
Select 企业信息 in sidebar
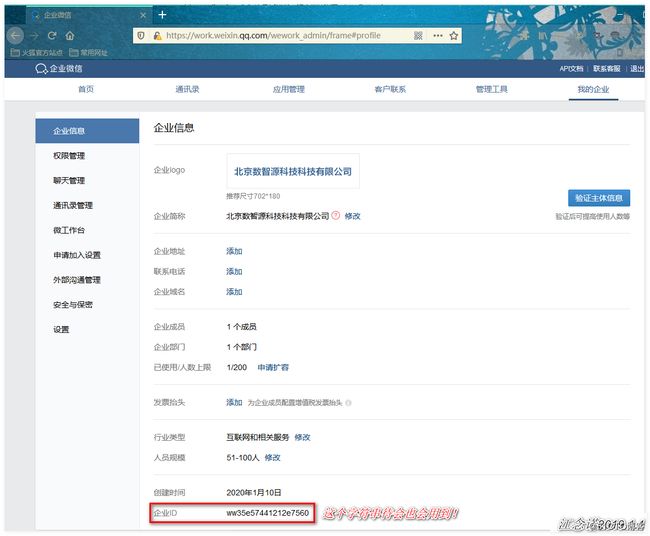tap(87, 131)
